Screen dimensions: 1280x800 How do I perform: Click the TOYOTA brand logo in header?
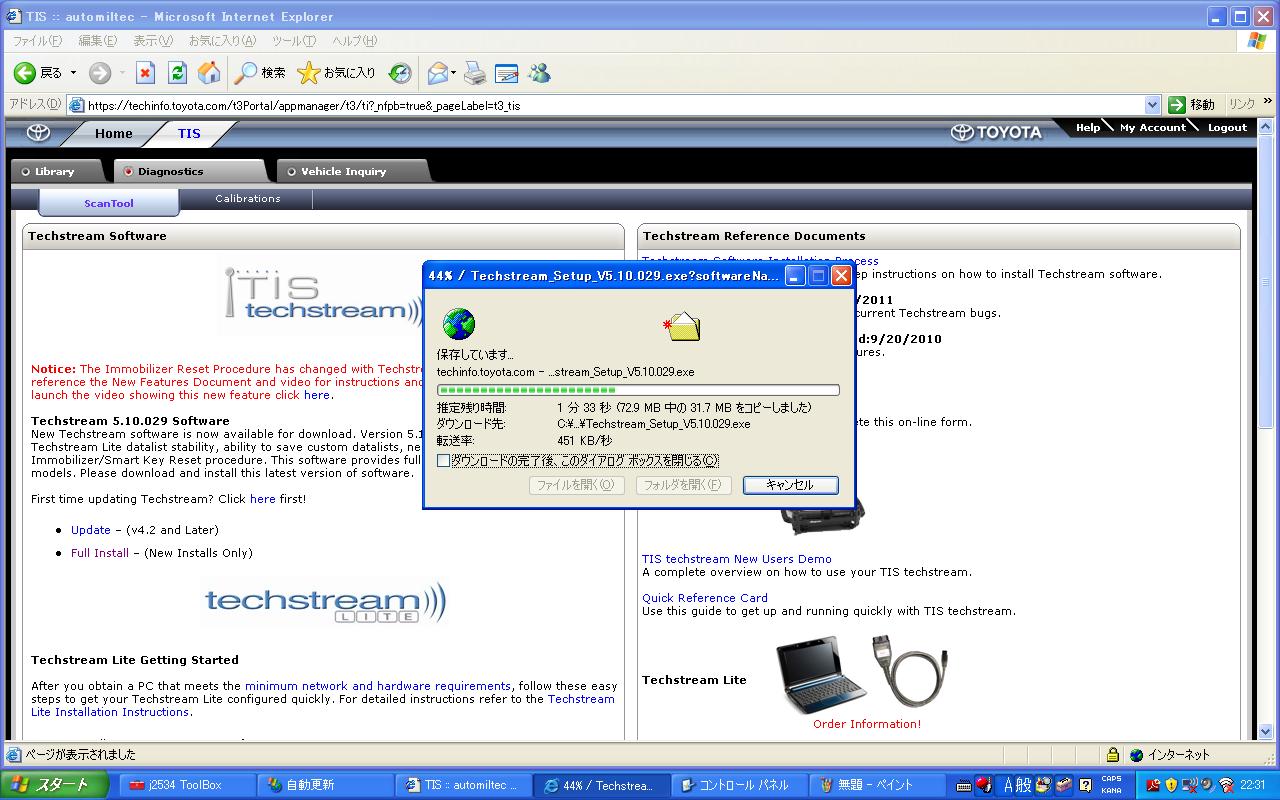[x=996, y=132]
